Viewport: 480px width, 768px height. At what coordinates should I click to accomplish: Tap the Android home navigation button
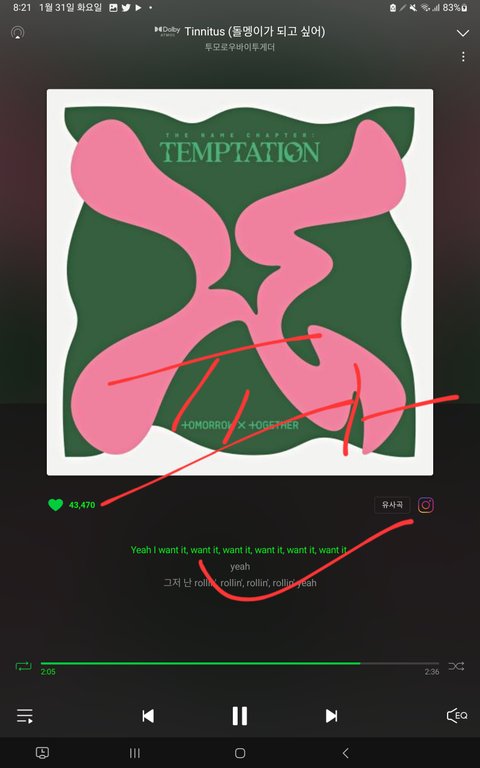tap(240, 753)
